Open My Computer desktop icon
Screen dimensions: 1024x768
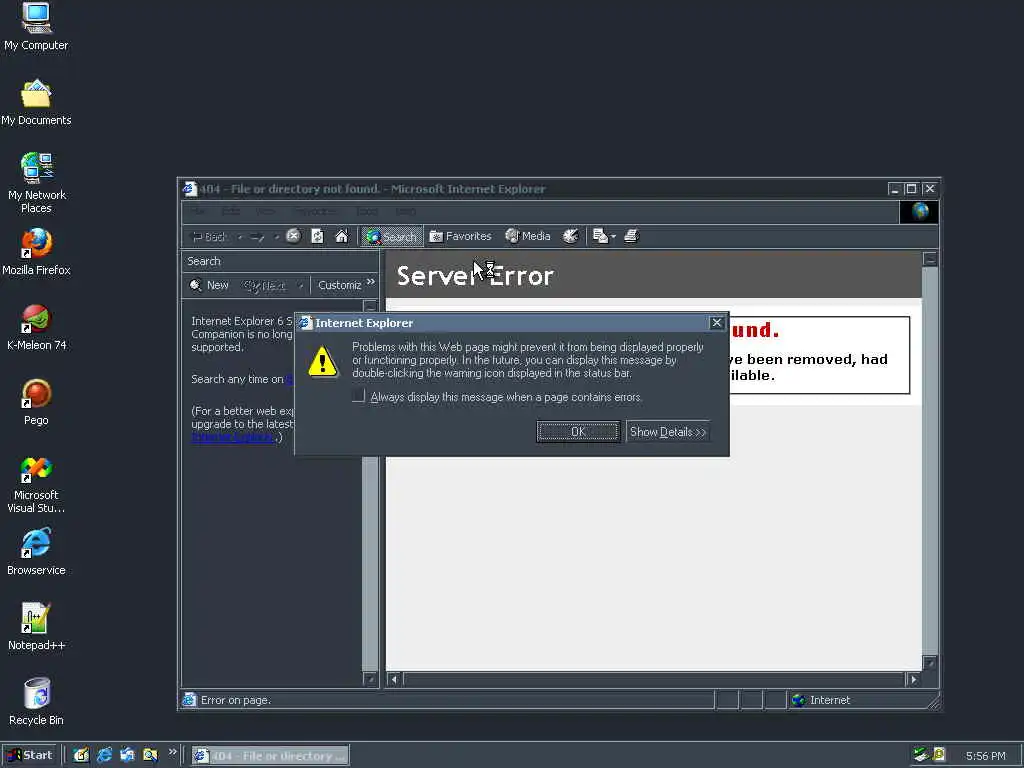(36, 26)
